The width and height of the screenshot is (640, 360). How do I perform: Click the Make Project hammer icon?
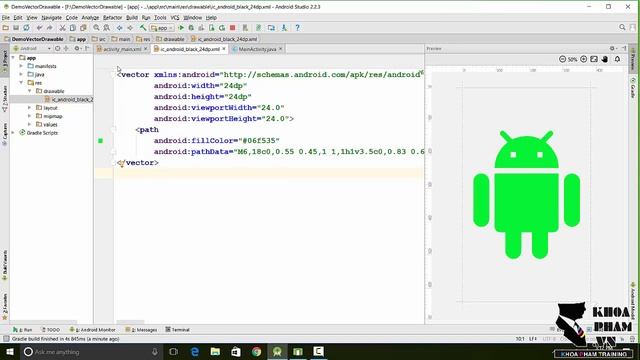pos(143,28)
